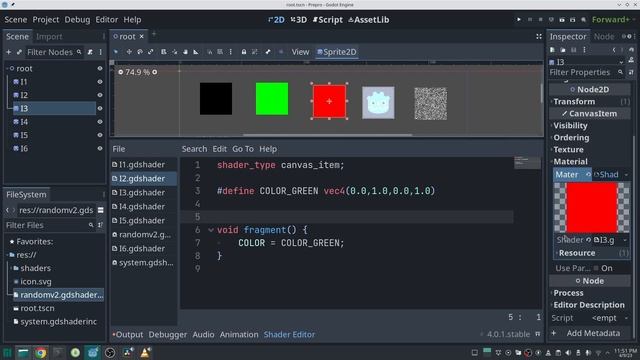The width and height of the screenshot is (640, 360).
Task: Activate the Ruler Mode tool
Action: pyautogui.click(x=196, y=52)
